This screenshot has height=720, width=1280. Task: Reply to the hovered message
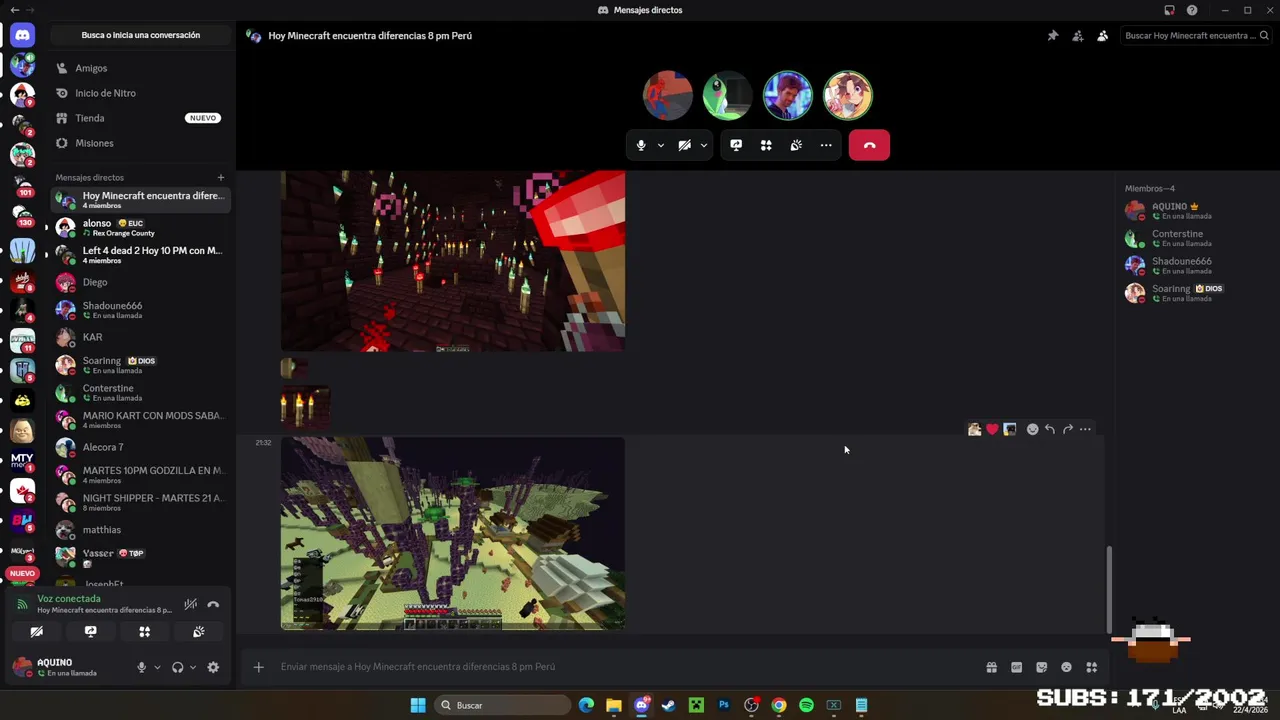1050,429
